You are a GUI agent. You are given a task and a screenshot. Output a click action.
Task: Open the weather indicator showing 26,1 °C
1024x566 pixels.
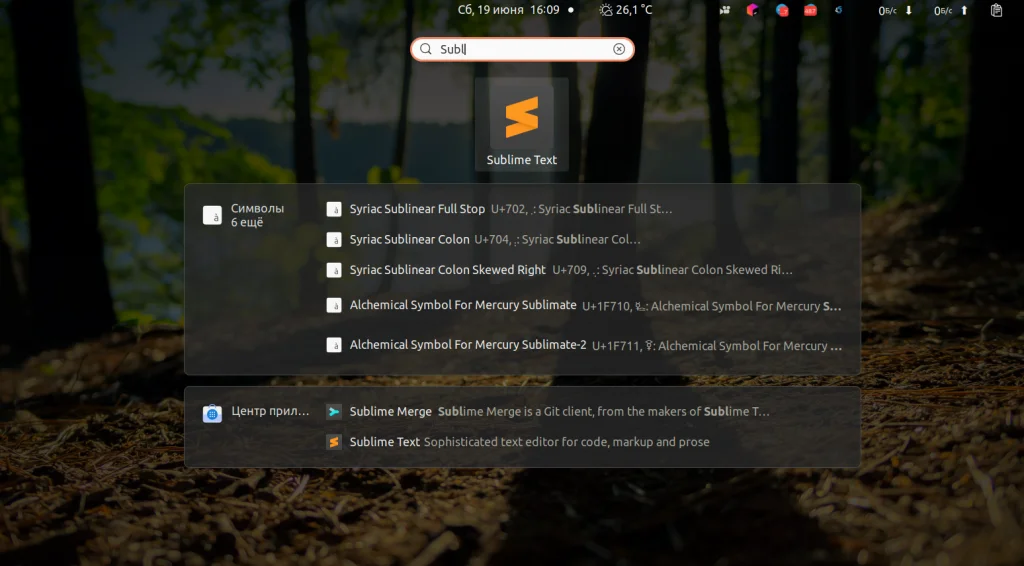pos(626,10)
